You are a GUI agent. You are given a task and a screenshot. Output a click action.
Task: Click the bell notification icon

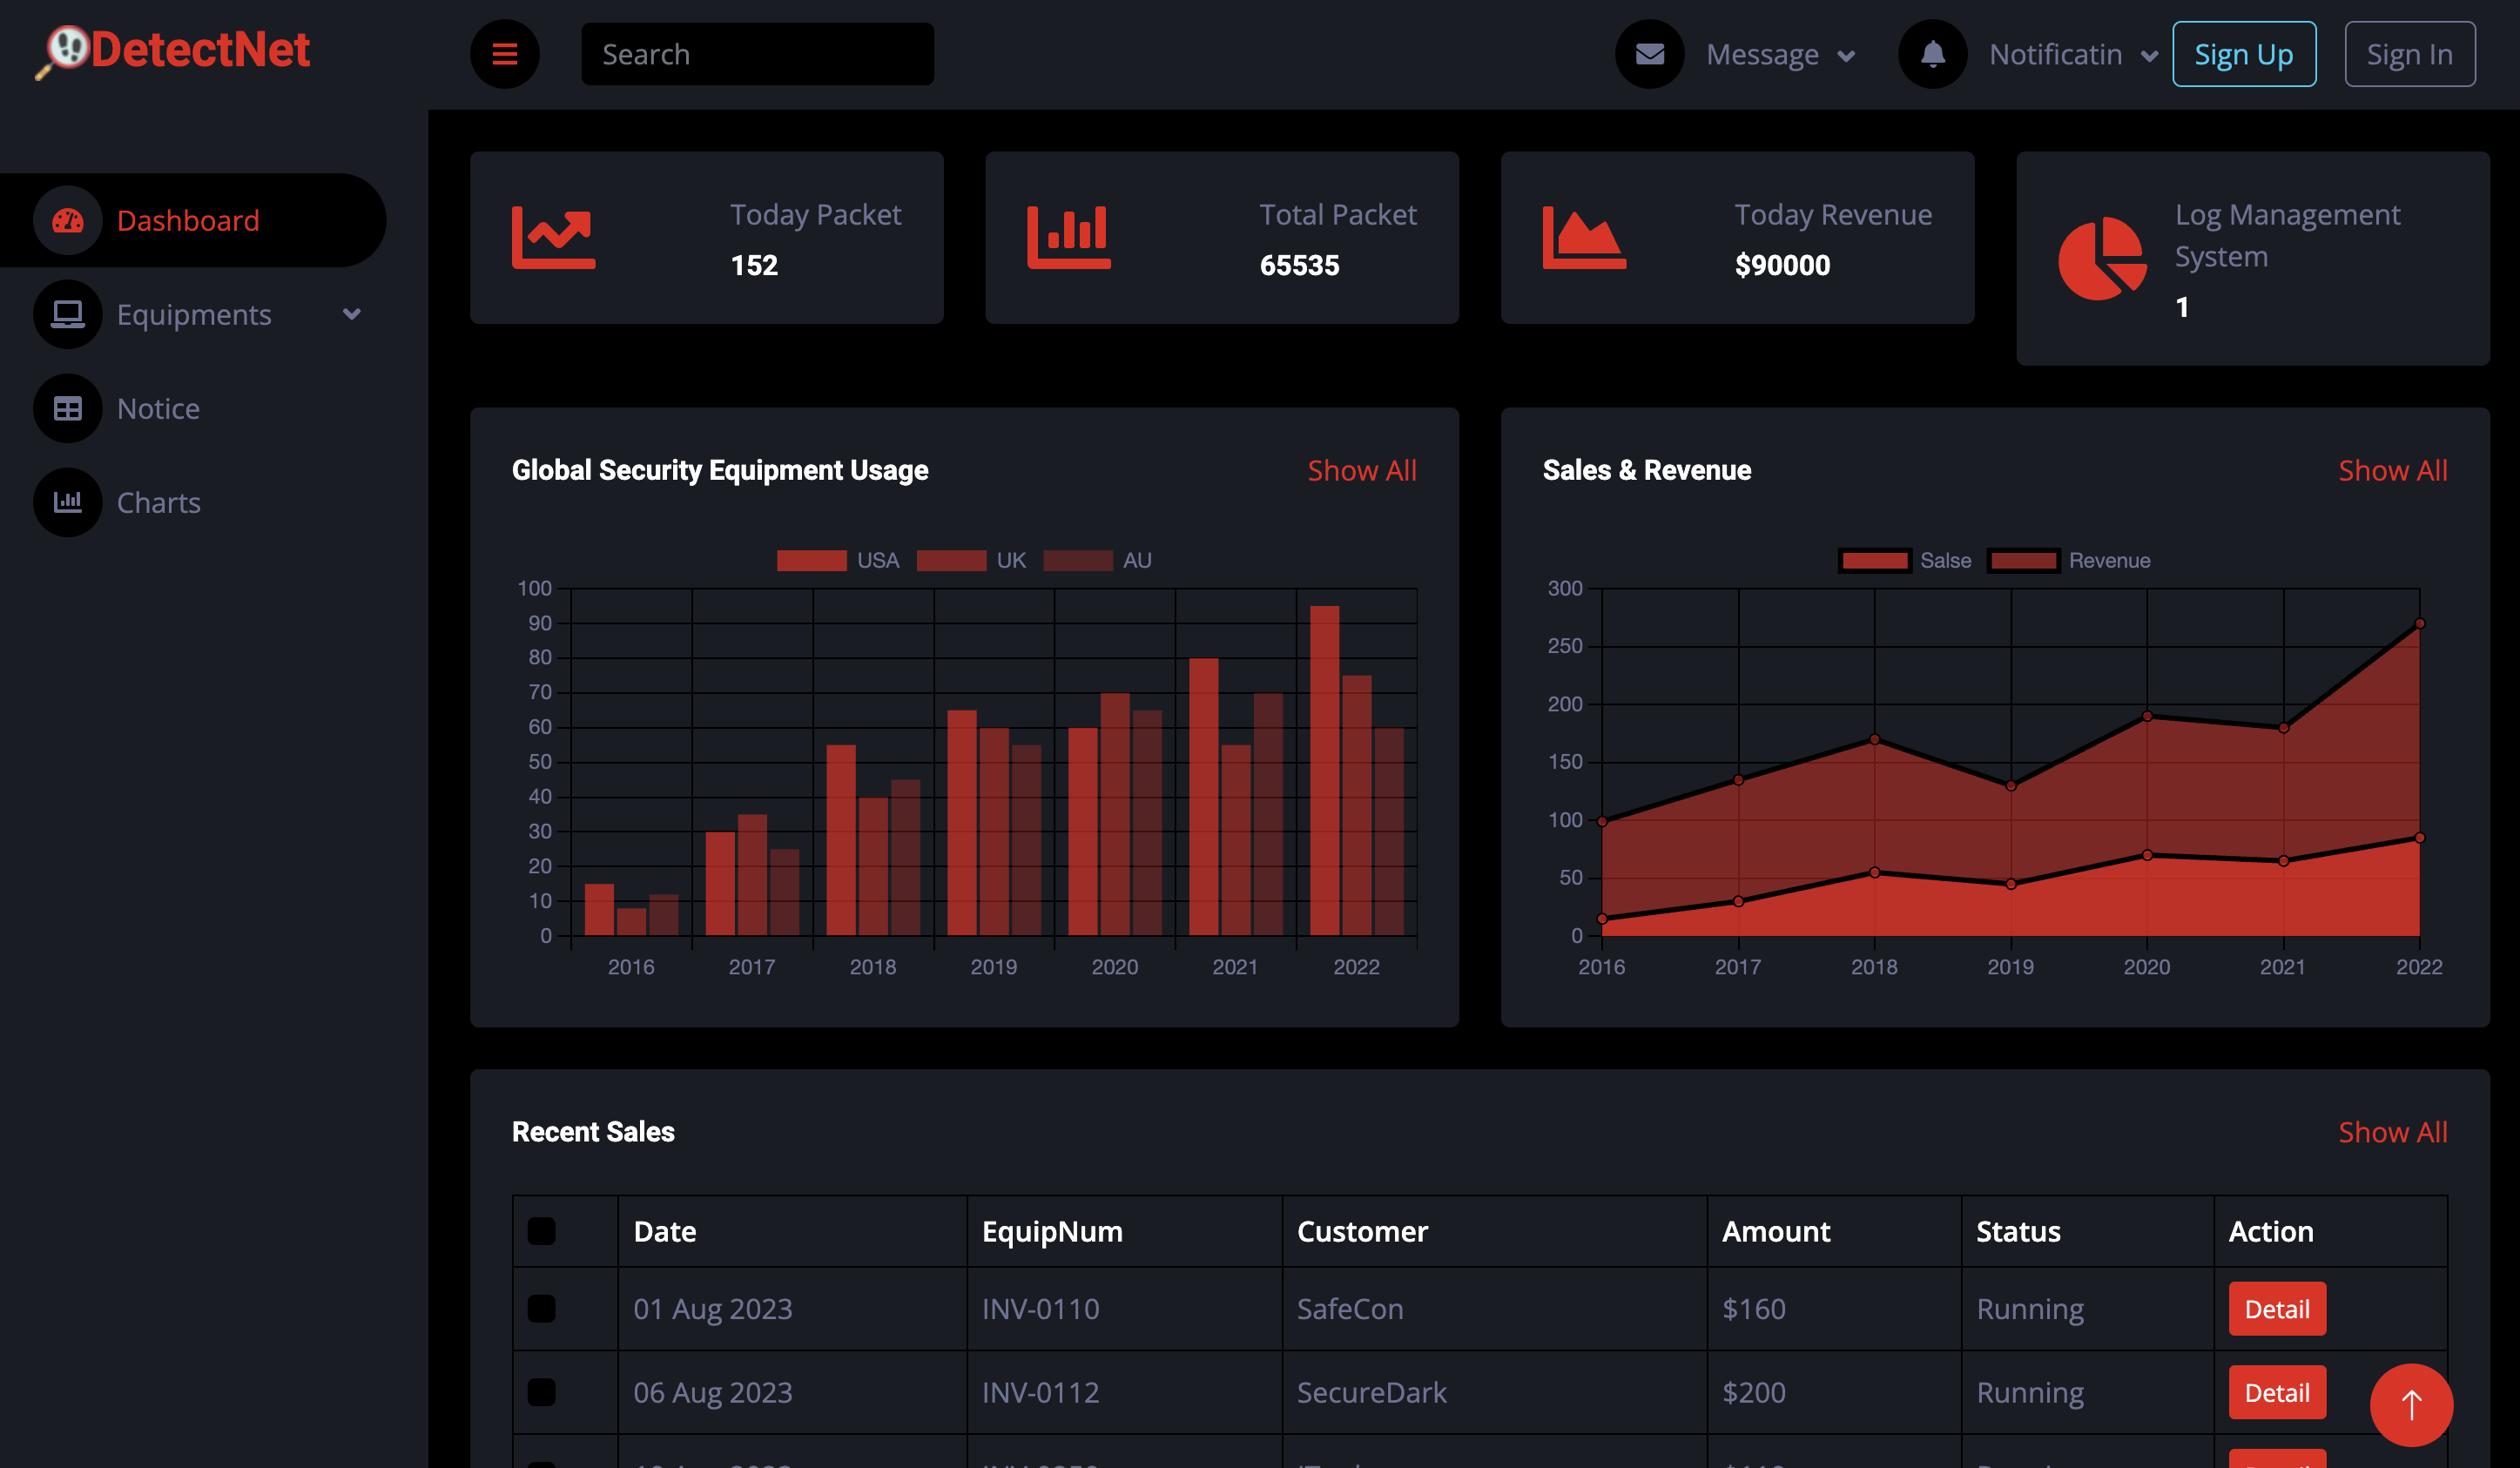click(x=1932, y=54)
